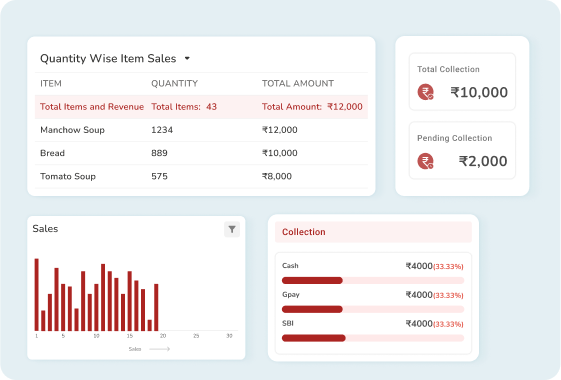The image size is (561, 380).
Task: Select the Manchow Soup row
Action: tap(201, 130)
